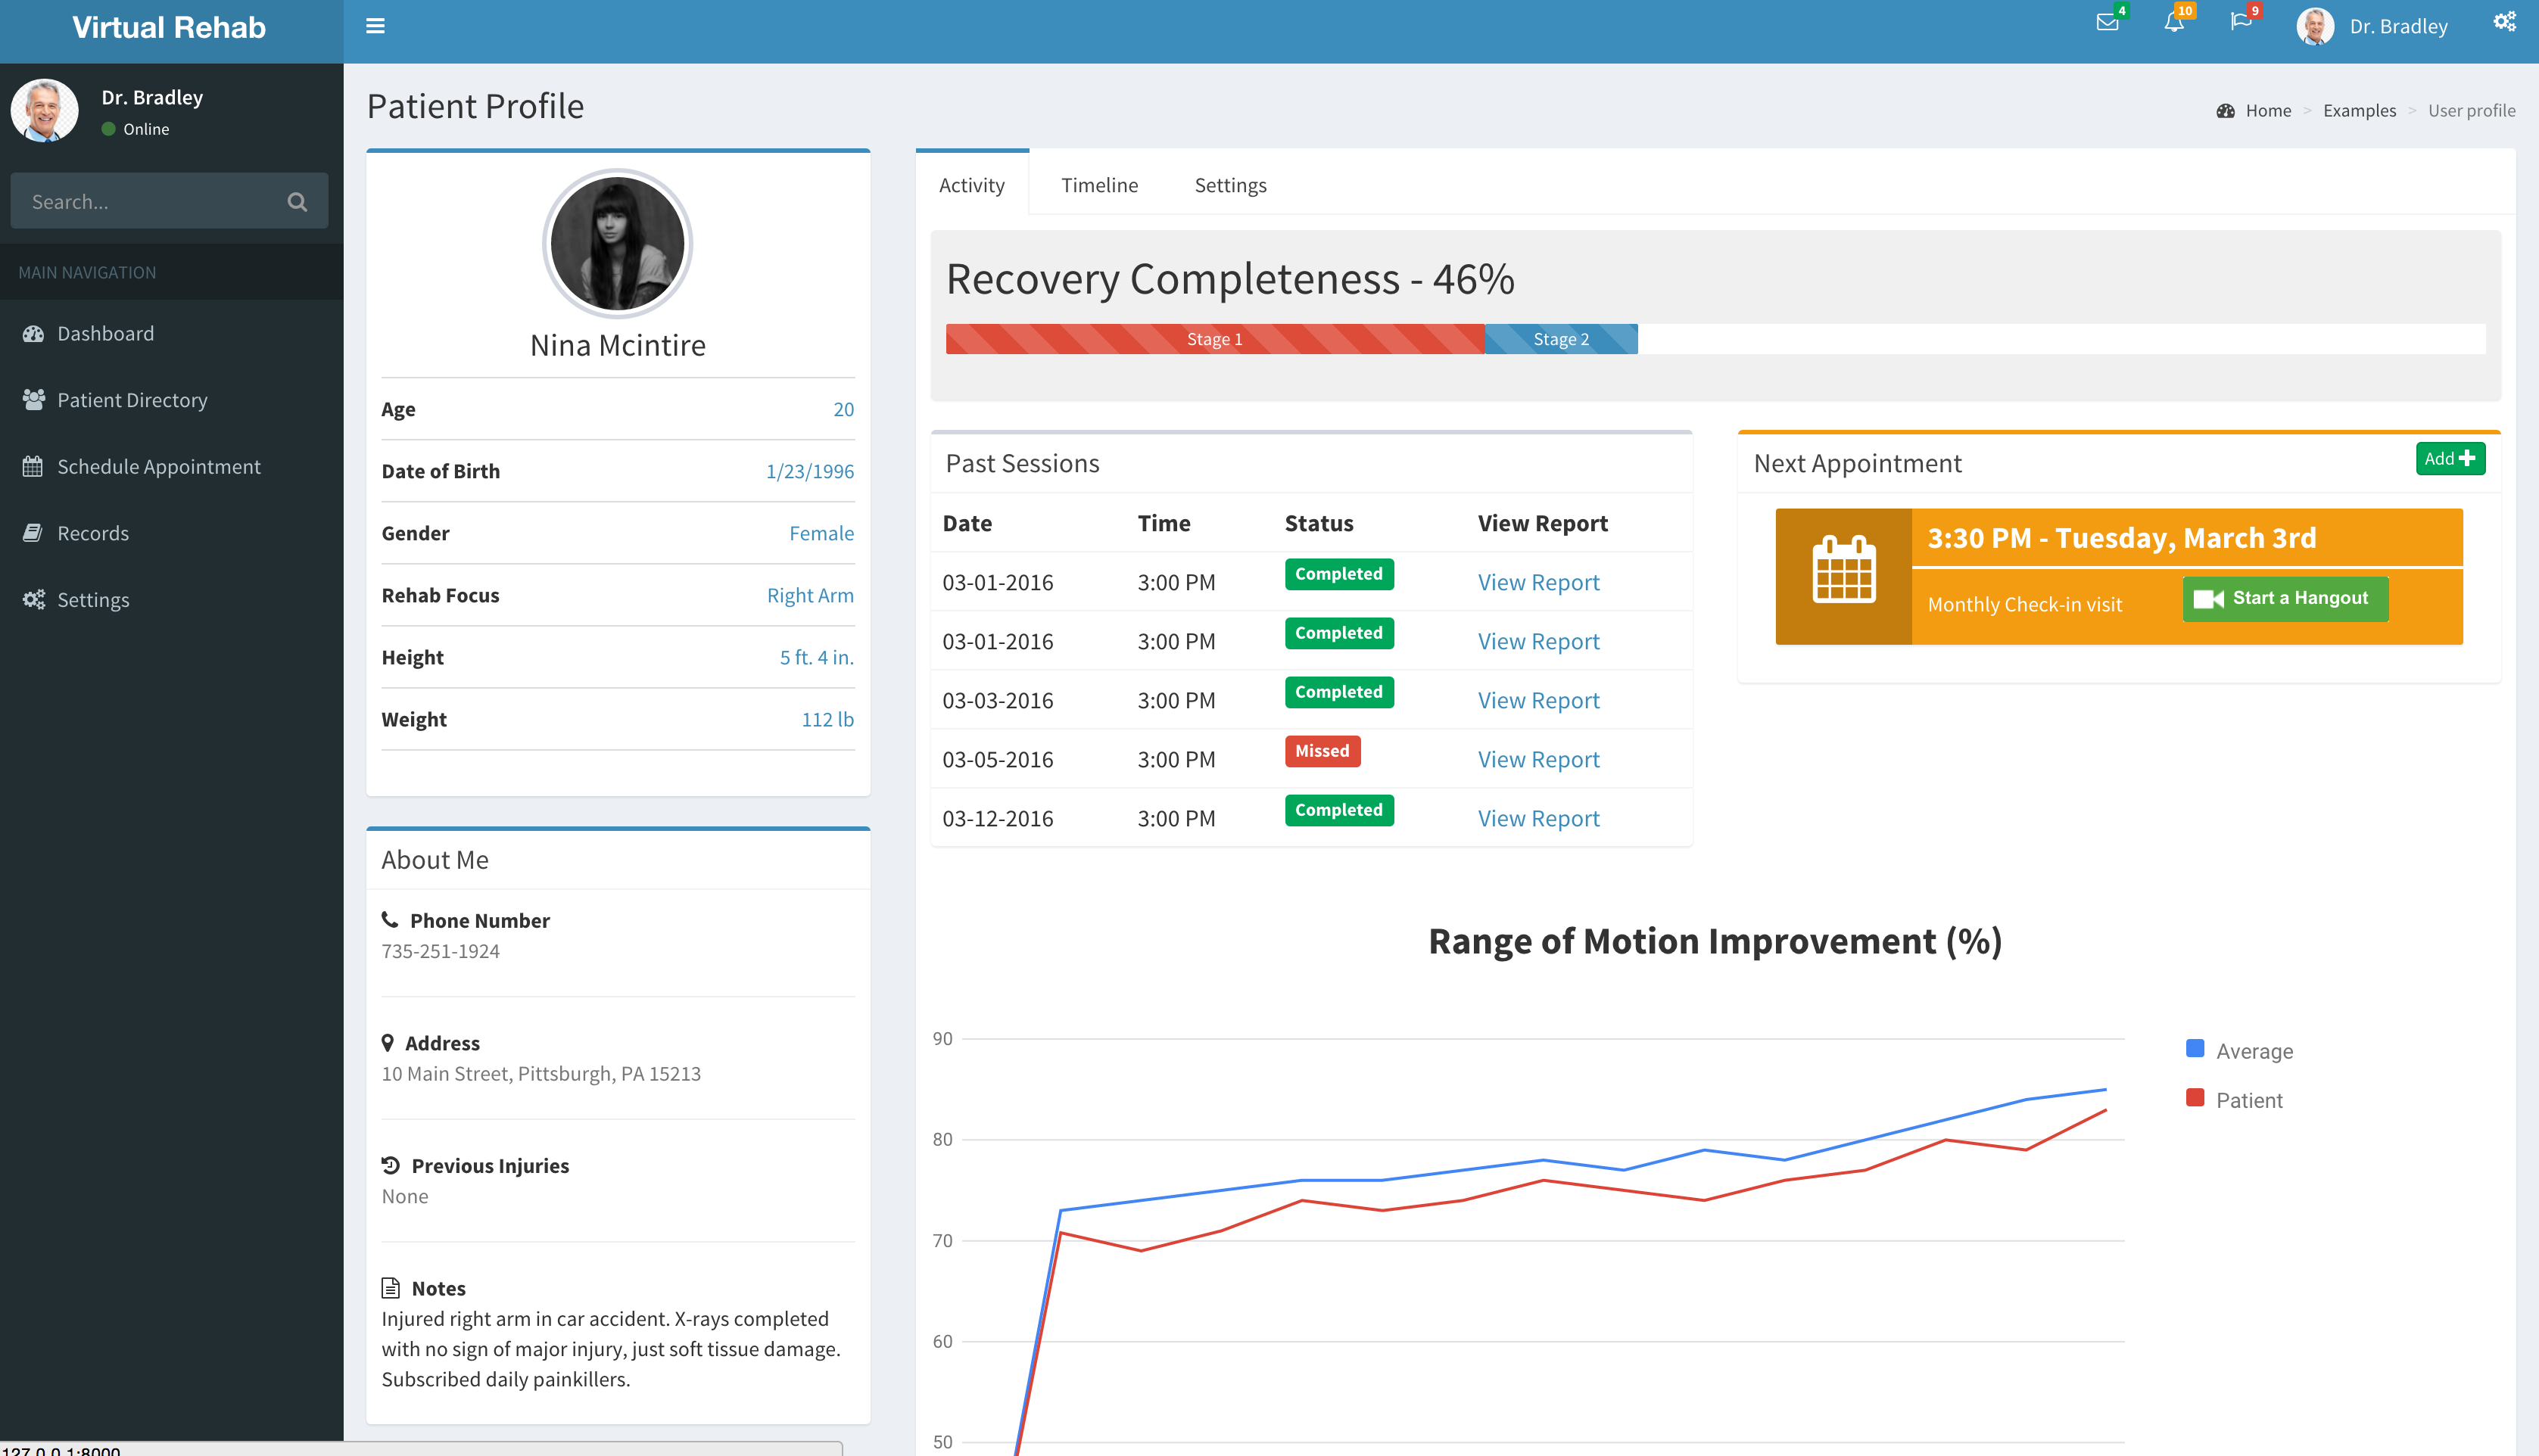The width and height of the screenshot is (2539, 1456).
Task: Toggle the Patient series legend swatch
Action: pyautogui.click(x=2194, y=1098)
